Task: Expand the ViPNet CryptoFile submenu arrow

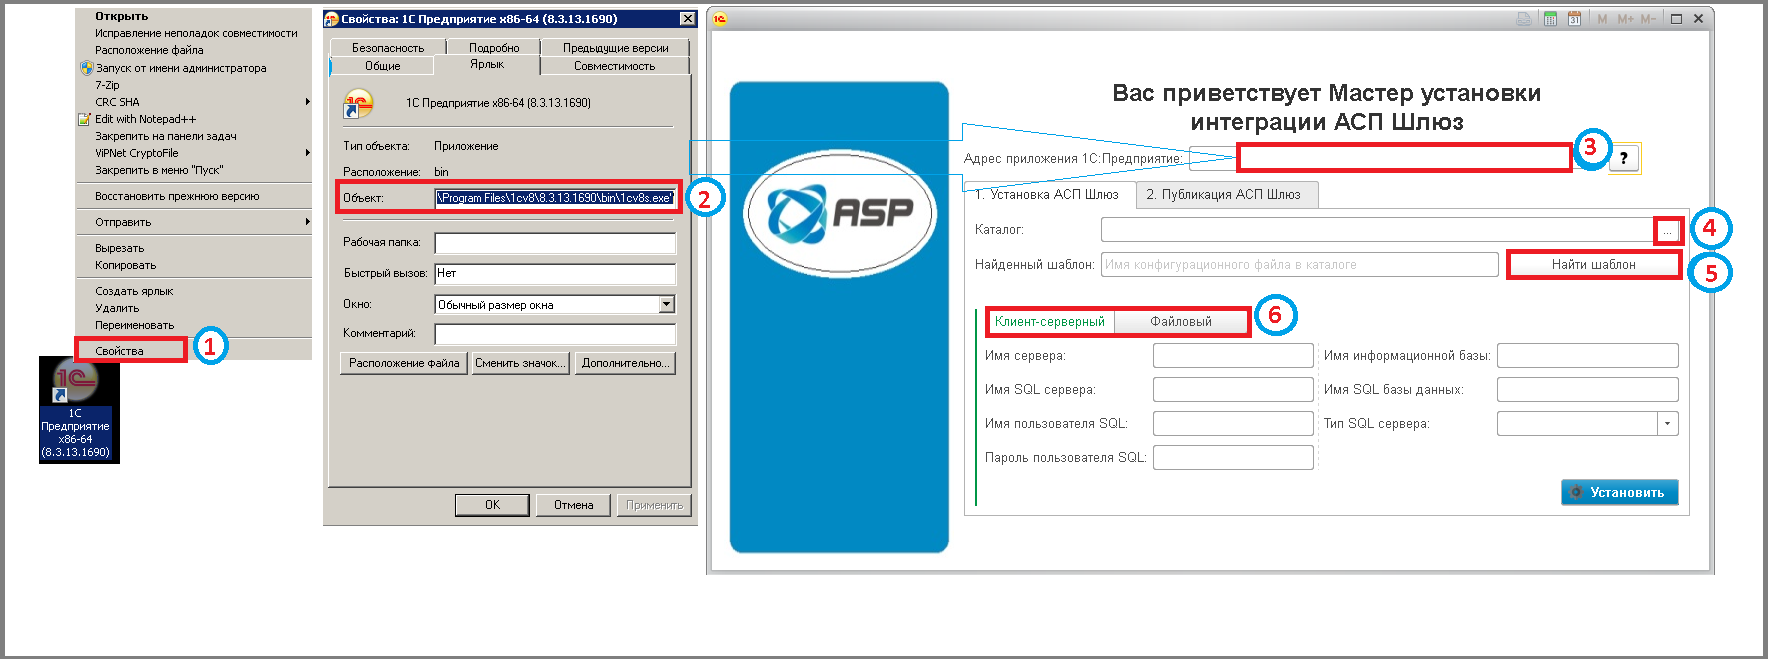Action: (x=307, y=153)
